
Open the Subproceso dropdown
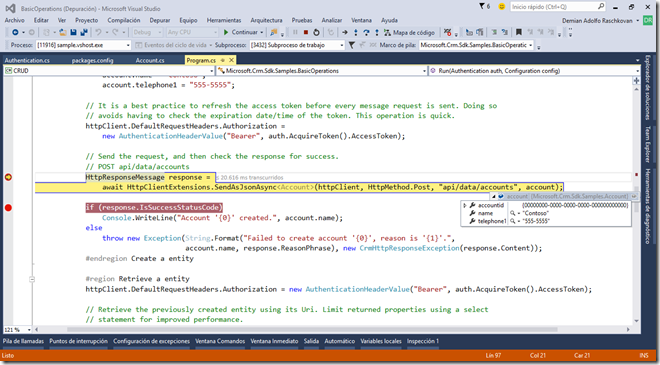(x=342, y=45)
